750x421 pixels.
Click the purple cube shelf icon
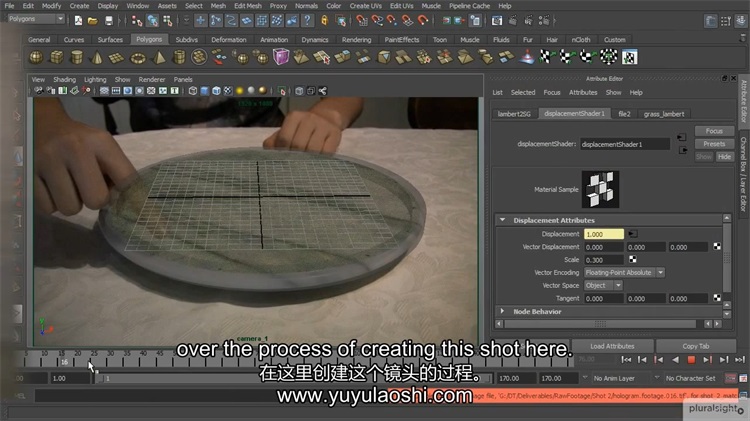(x=281, y=57)
